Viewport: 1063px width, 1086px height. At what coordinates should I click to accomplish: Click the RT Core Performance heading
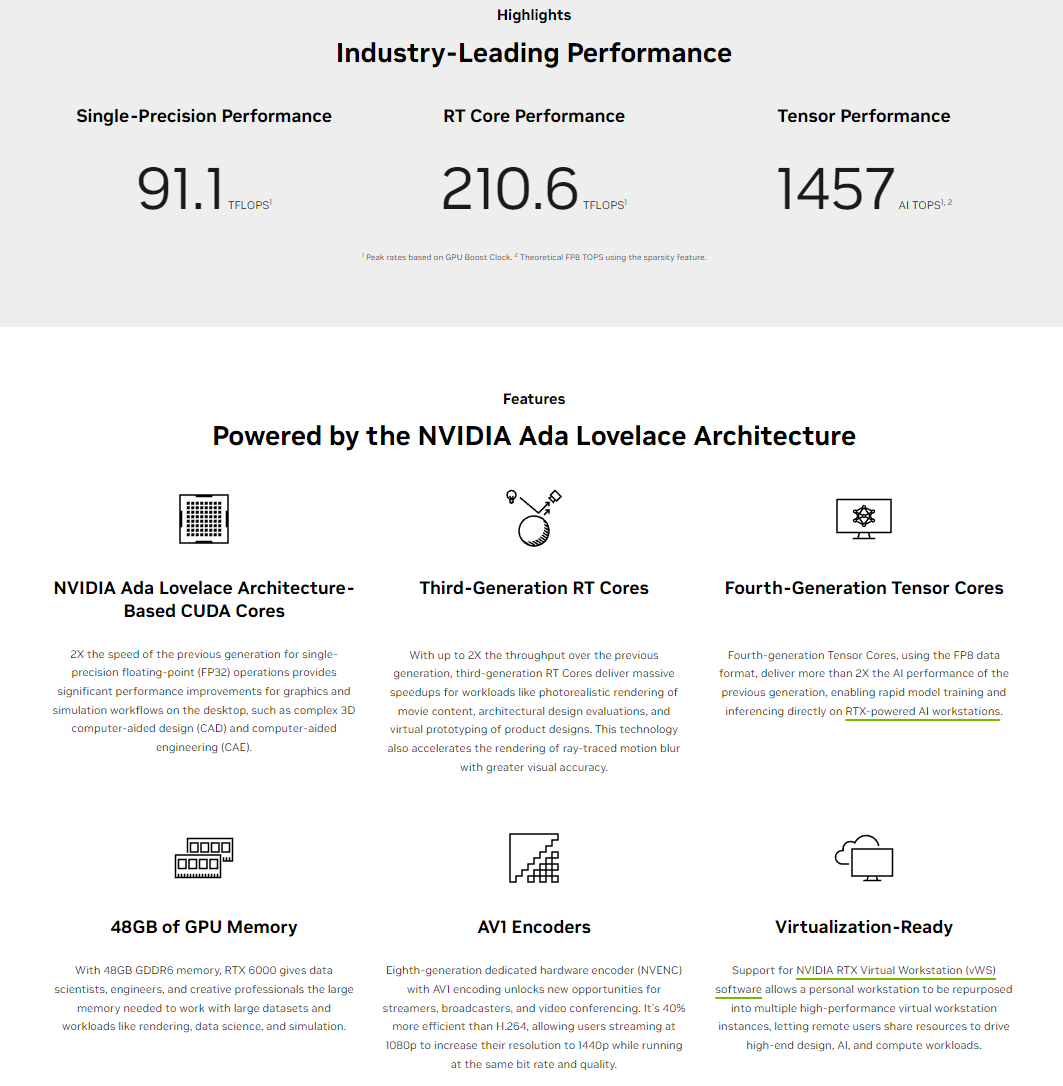point(534,116)
